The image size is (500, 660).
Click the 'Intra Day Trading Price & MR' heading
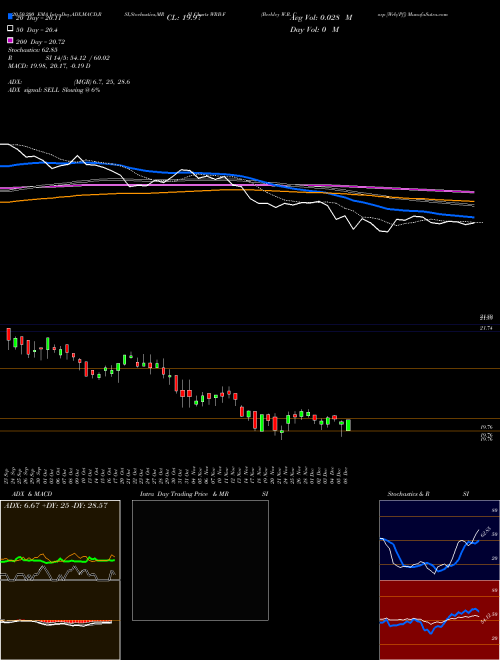click(184, 494)
